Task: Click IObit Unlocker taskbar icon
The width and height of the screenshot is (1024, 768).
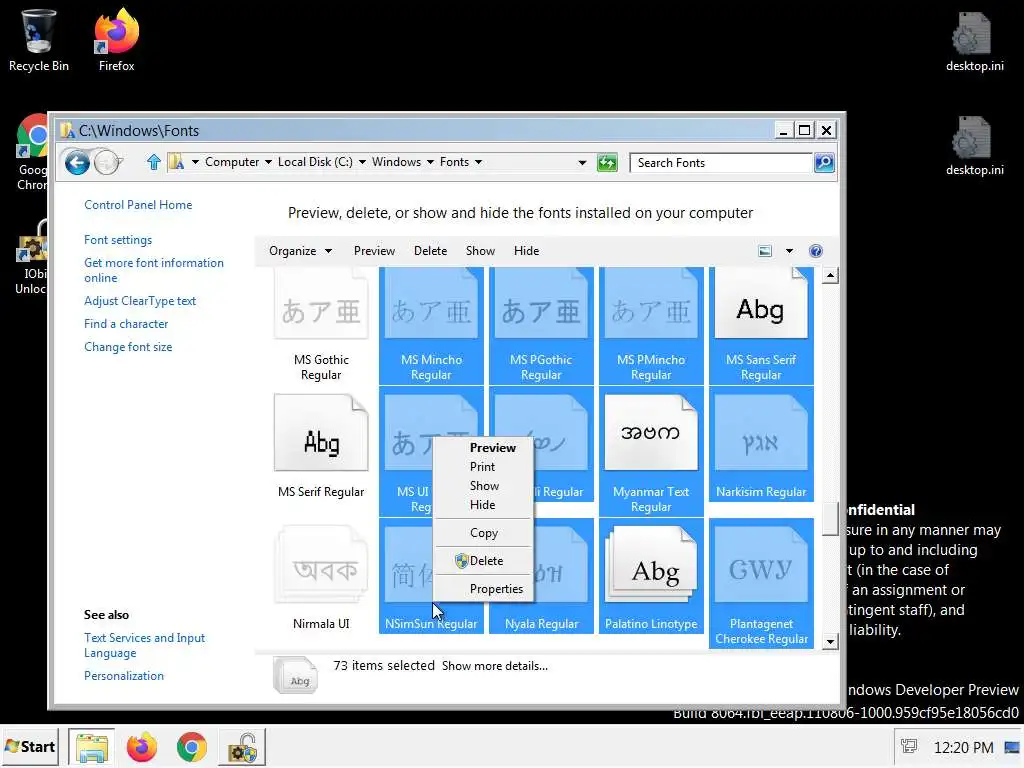Action: click(243, 747)
